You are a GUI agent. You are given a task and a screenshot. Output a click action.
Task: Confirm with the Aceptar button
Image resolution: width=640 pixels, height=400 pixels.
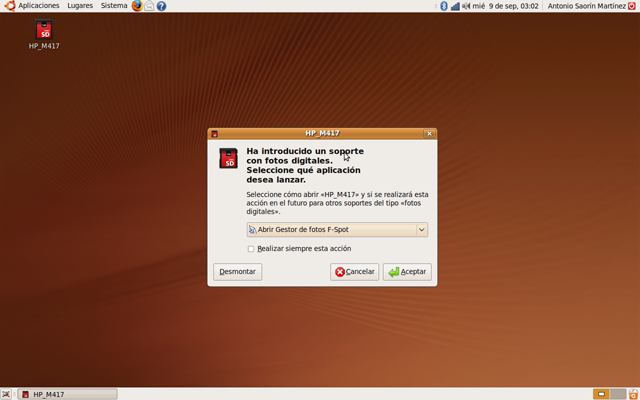pyautogui.click(x=407, y=272)
